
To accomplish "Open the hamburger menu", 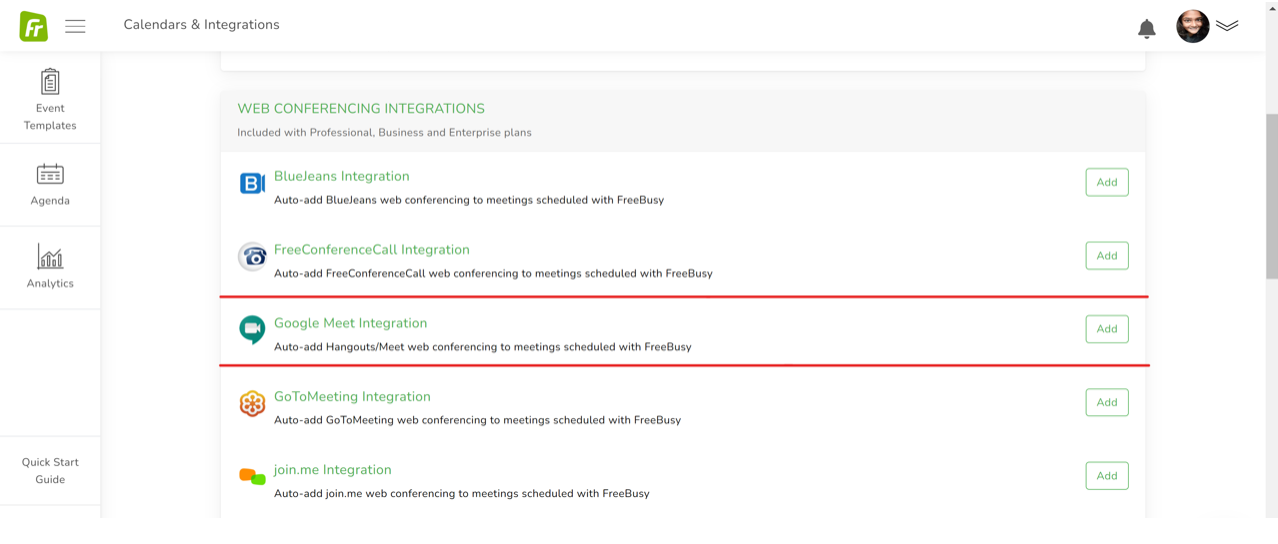I will point(75,26).
